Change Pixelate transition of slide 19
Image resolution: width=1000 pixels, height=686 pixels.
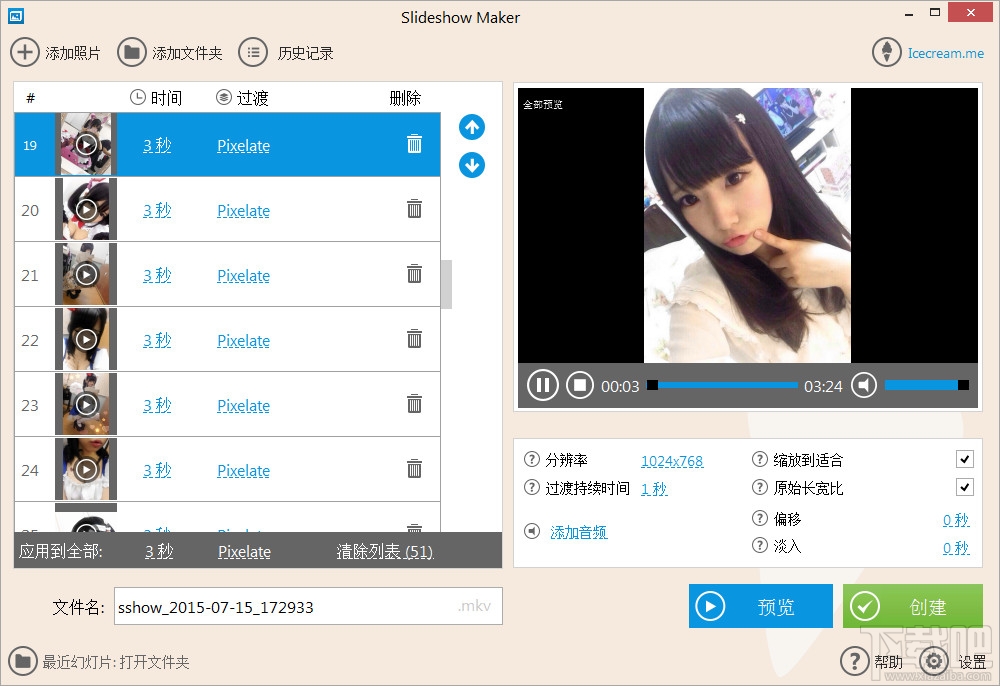point(244,146)
